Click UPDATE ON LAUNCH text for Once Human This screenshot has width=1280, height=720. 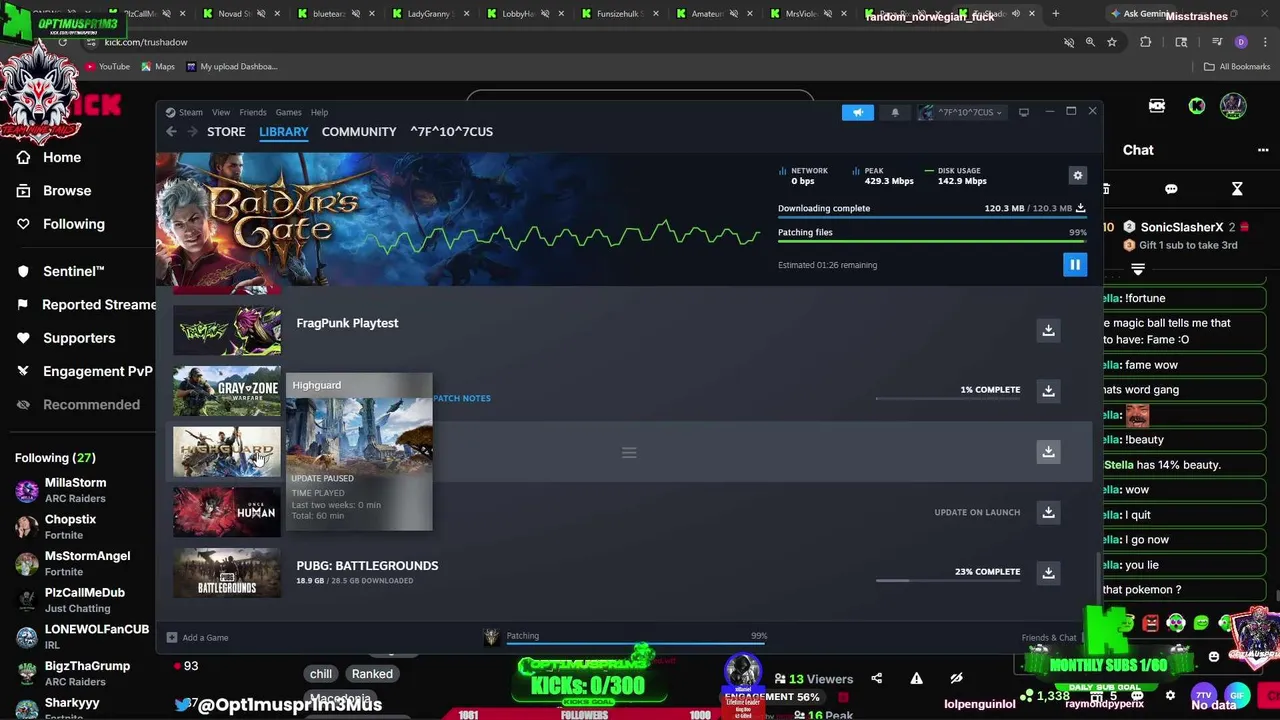tap(977, 512)
